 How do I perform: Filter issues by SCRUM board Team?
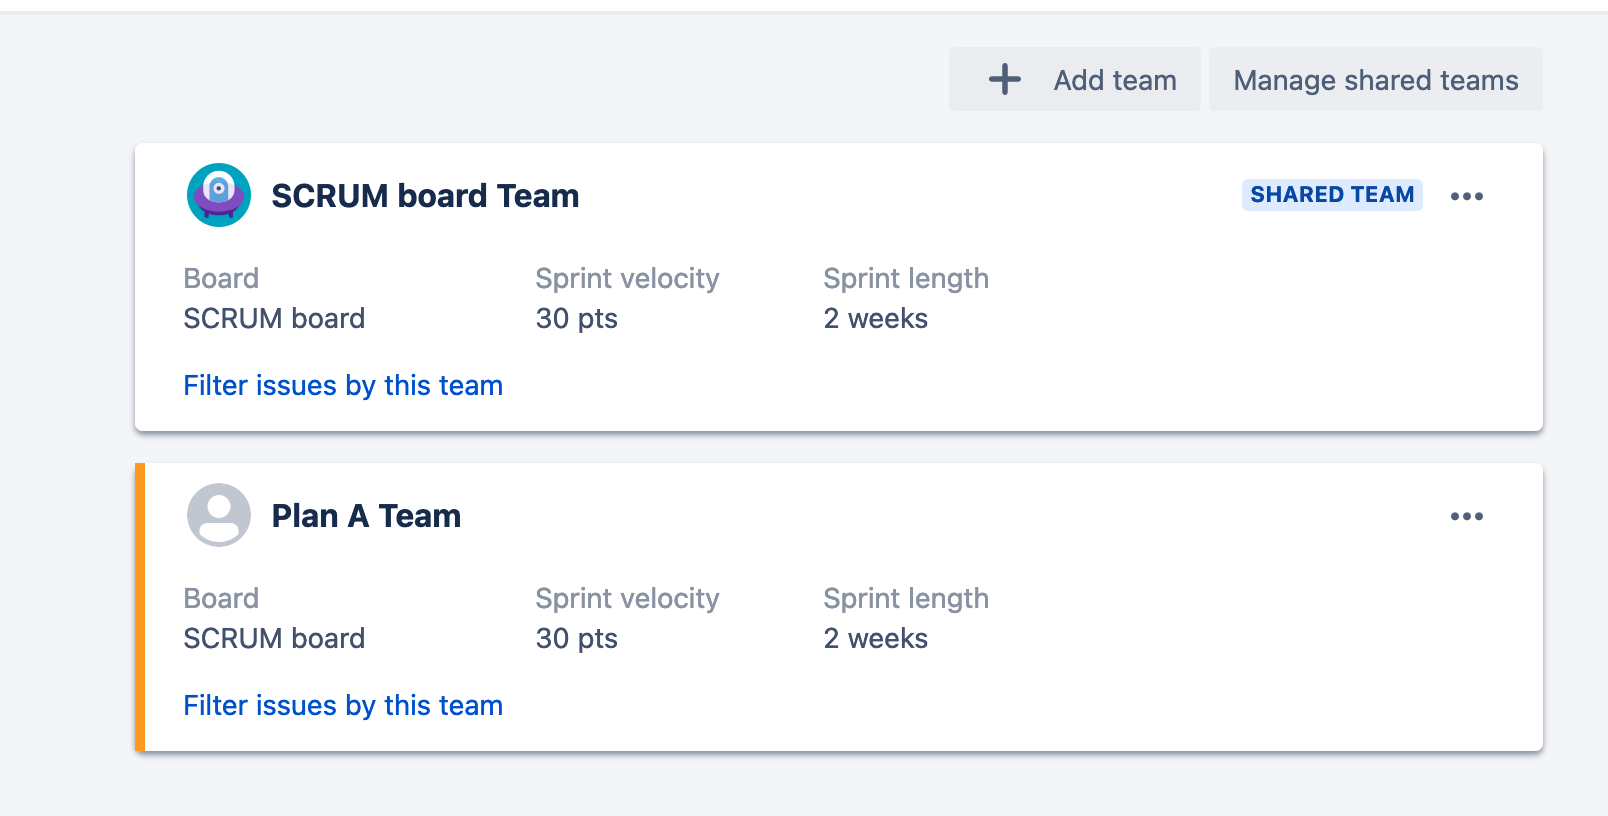343,386
